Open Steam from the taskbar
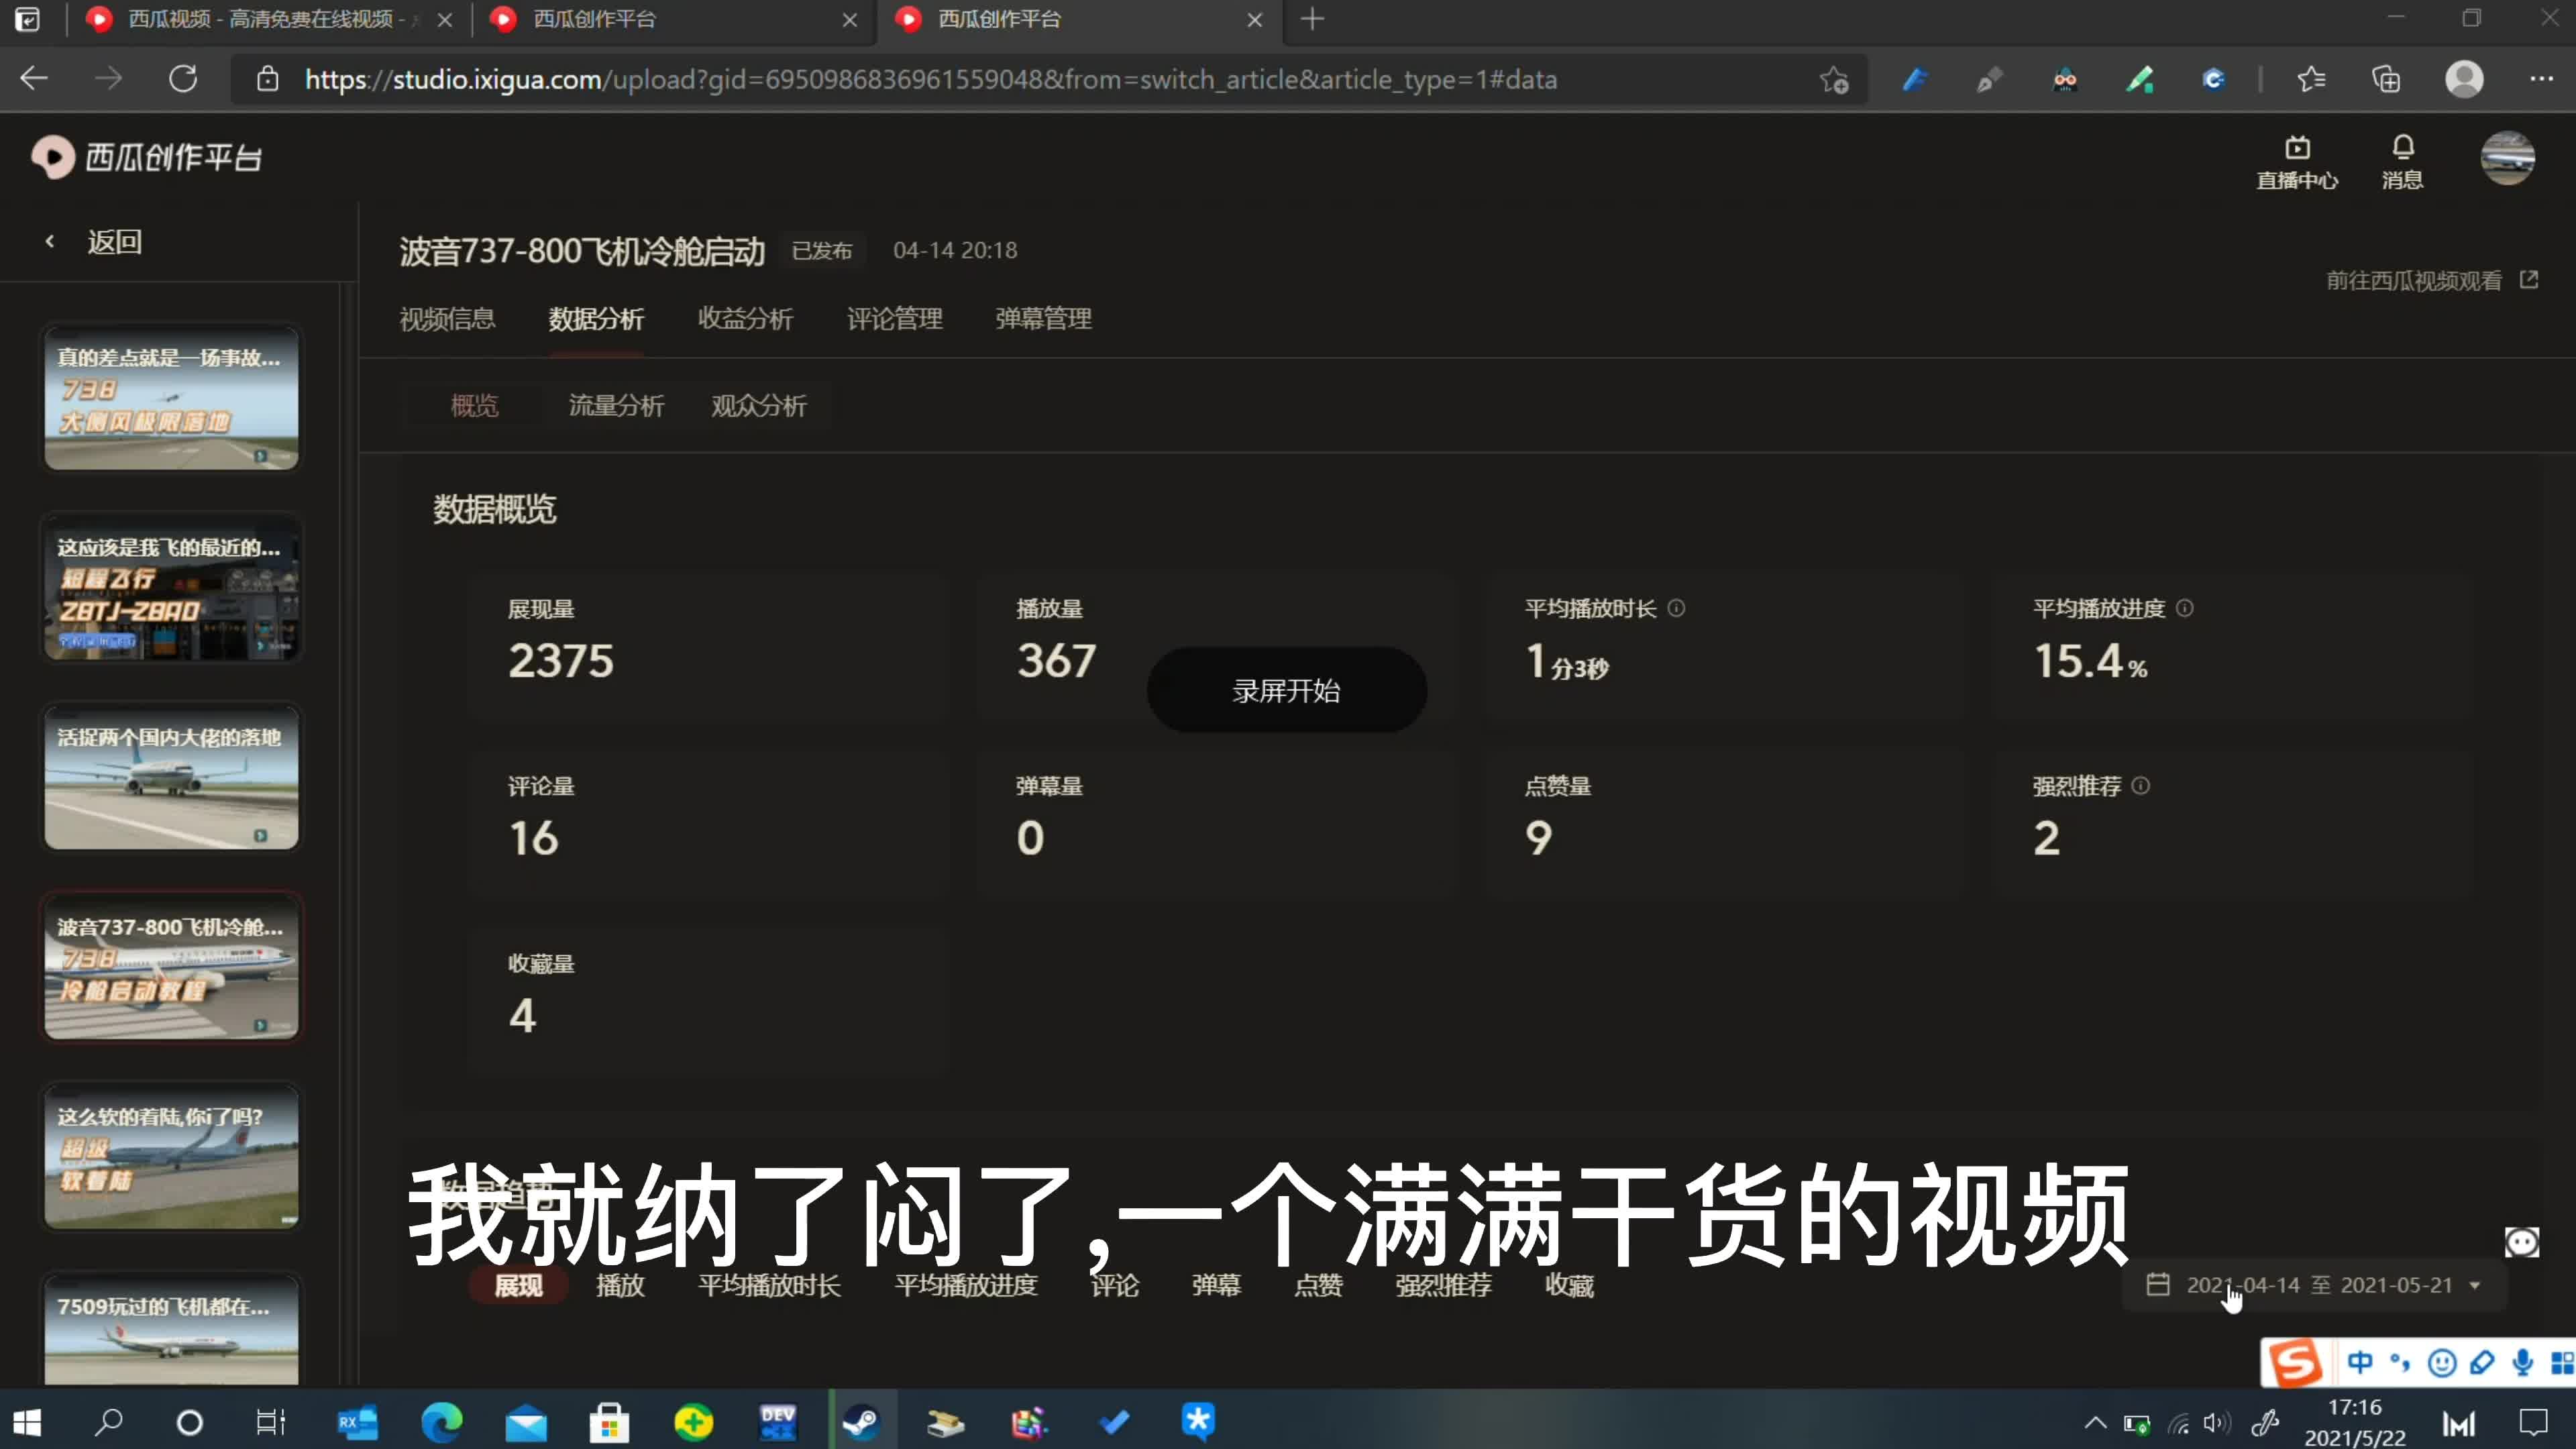The width and height of the screenshot is (2576, 1449). coord(861,1422)
